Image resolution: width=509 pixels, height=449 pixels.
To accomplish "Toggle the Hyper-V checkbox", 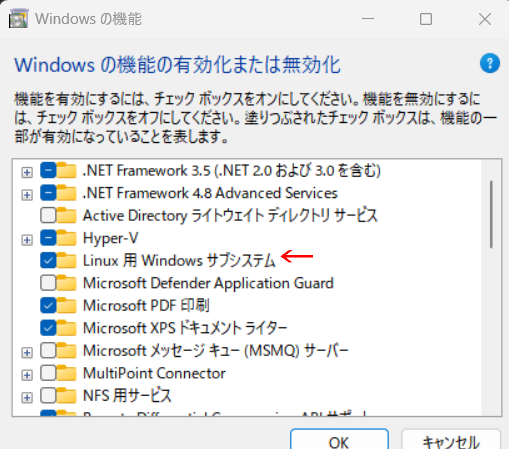I will (48, 238).
